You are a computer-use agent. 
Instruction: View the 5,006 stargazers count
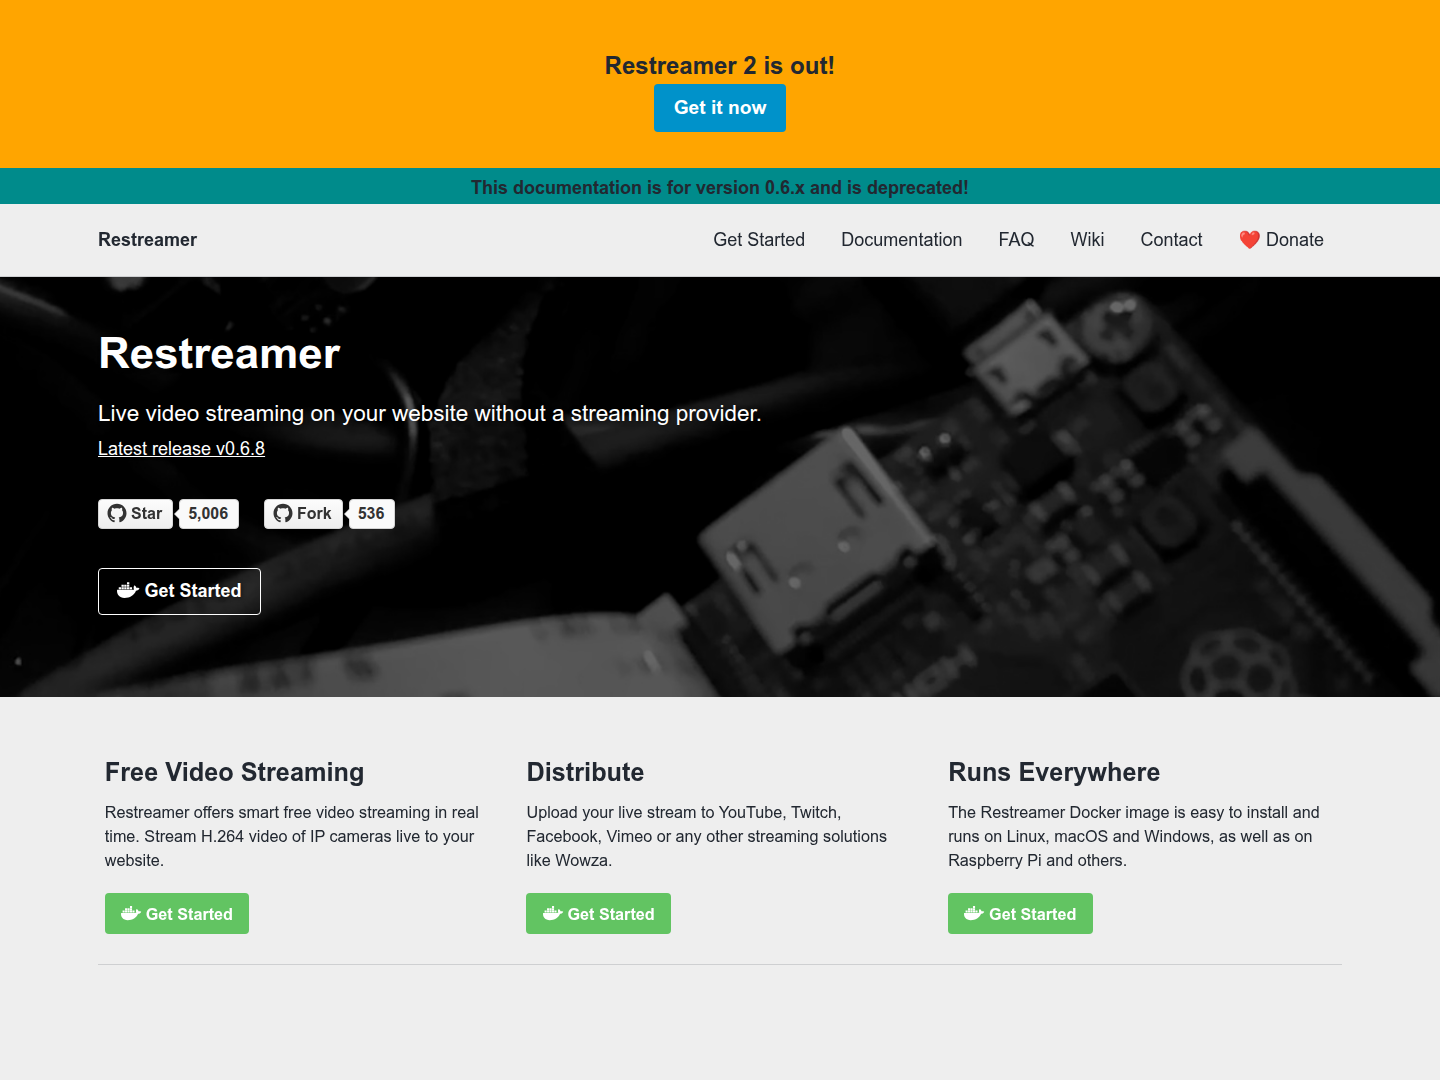209,514
